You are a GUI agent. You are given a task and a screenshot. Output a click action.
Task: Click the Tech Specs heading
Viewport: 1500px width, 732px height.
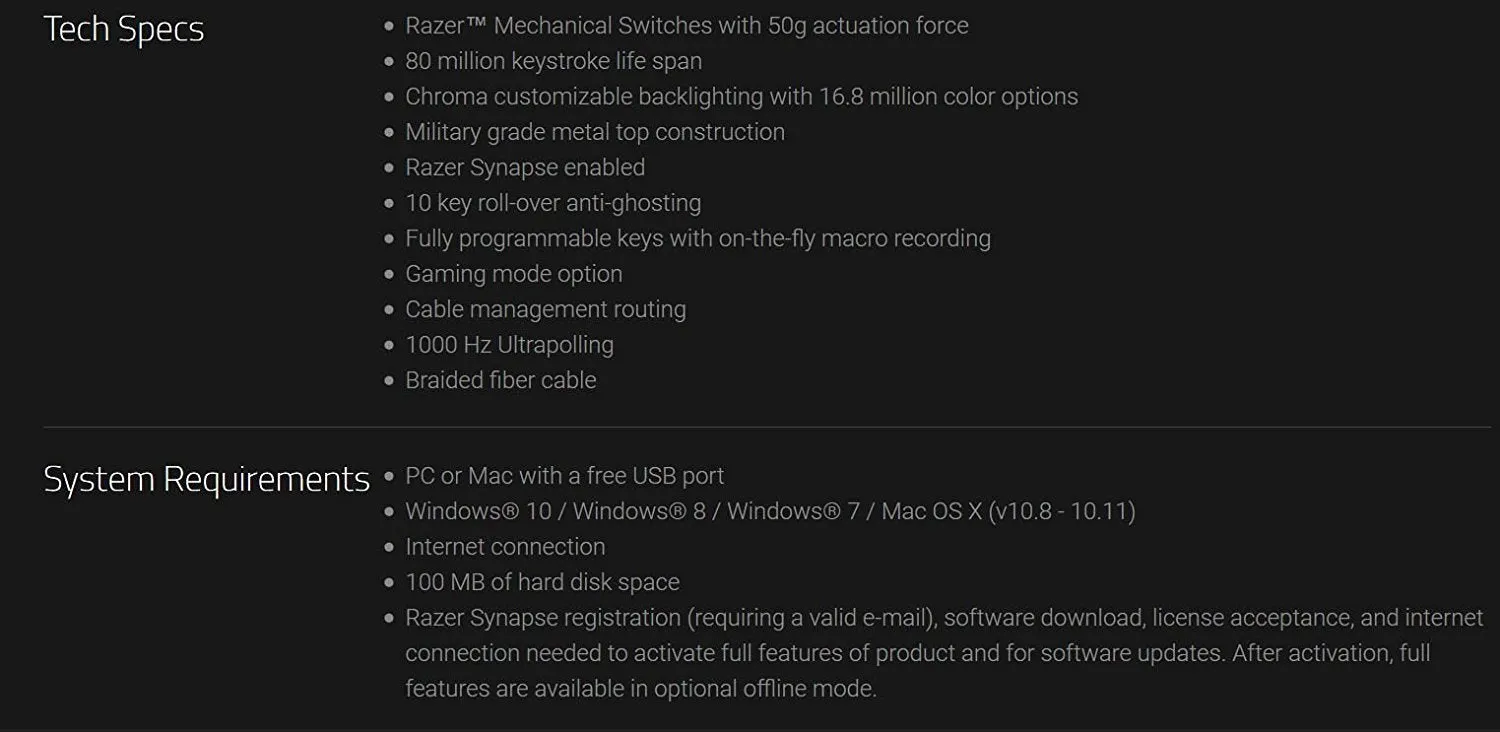click(124, 29)
